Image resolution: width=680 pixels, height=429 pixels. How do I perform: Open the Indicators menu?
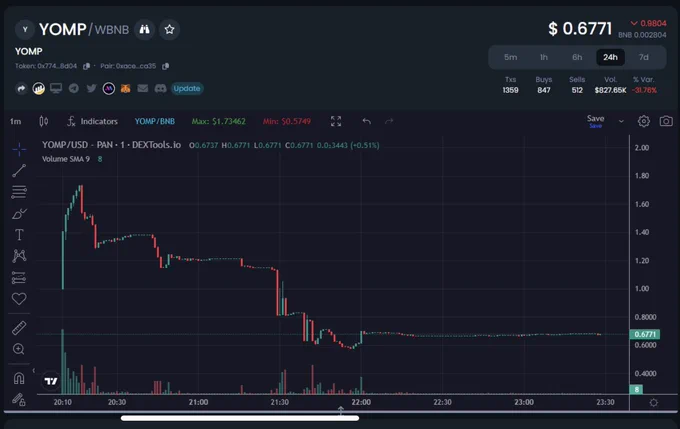tap(92, 121)
